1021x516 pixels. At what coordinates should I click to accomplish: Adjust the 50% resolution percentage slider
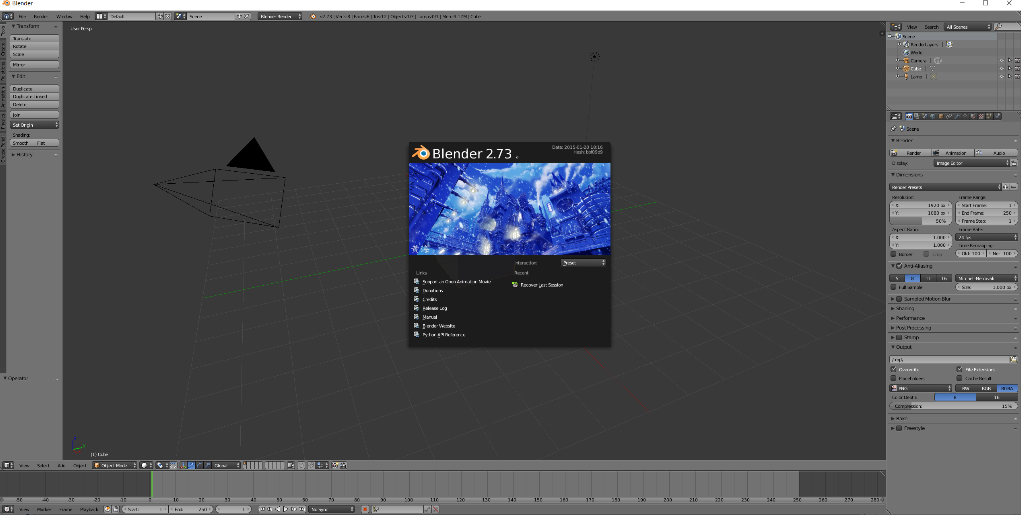[x=921, y=222]
